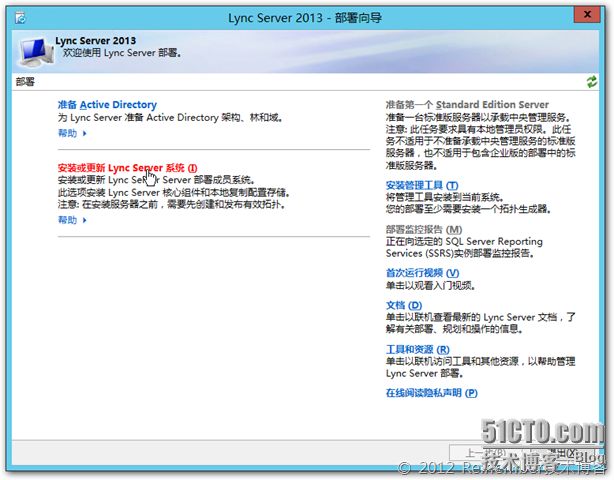Click the 部署 section header label
This screenshot has width=614, height=480.
25,82
